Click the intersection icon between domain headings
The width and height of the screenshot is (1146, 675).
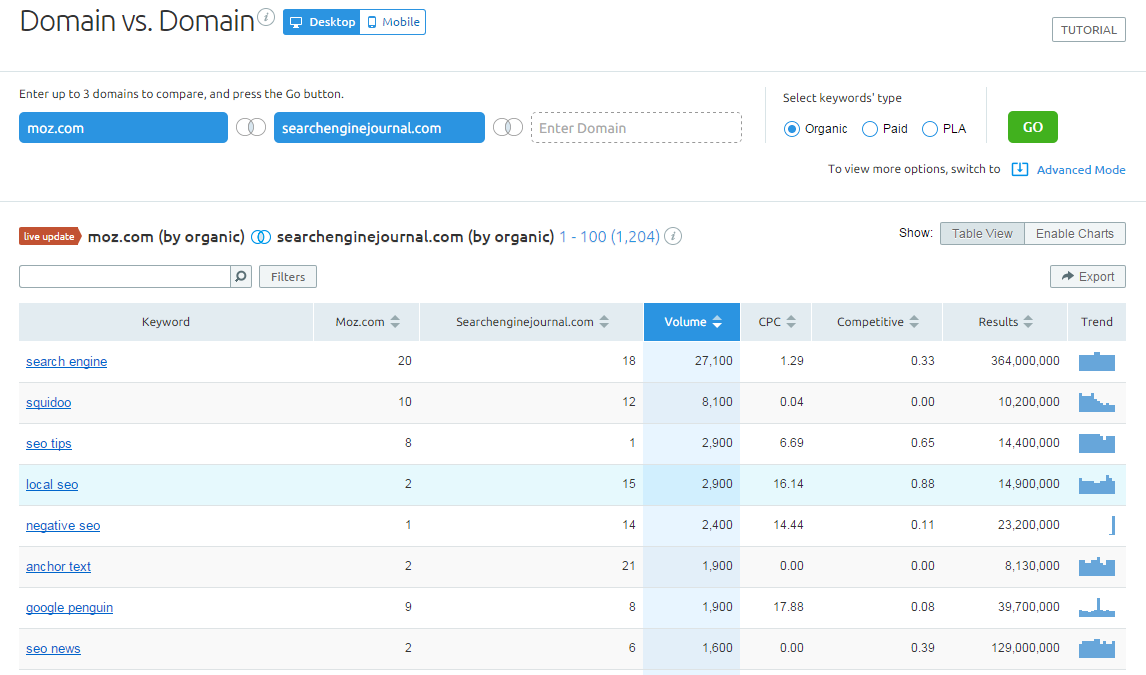coord(261,237)
